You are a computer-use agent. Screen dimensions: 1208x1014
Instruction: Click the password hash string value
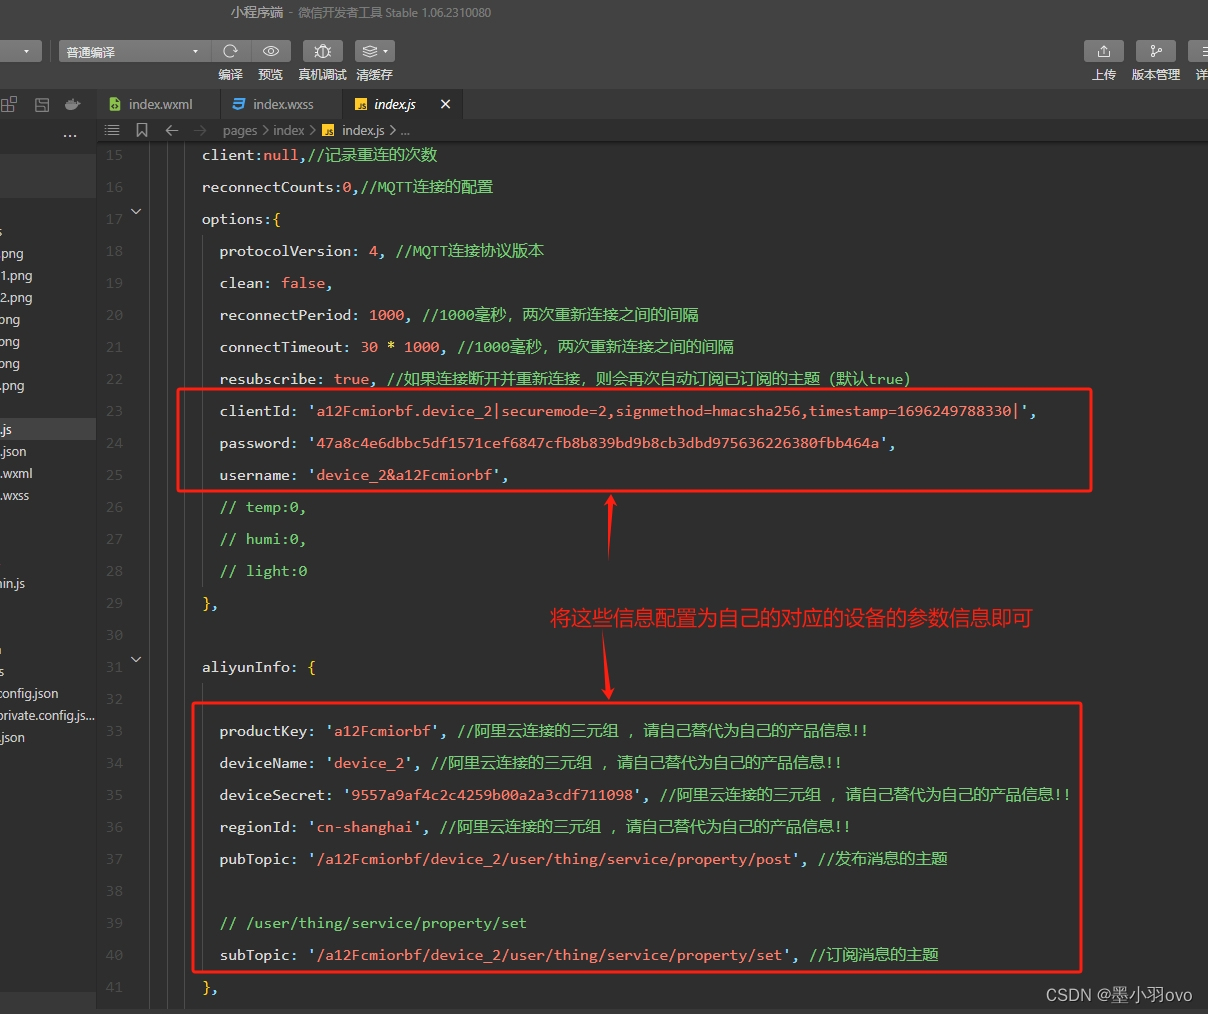point(597,443)
